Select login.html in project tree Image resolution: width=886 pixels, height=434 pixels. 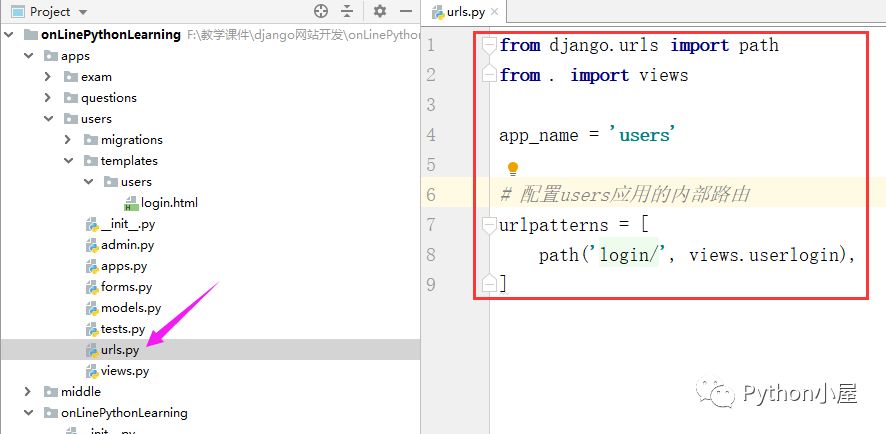[x=170, y=203]
